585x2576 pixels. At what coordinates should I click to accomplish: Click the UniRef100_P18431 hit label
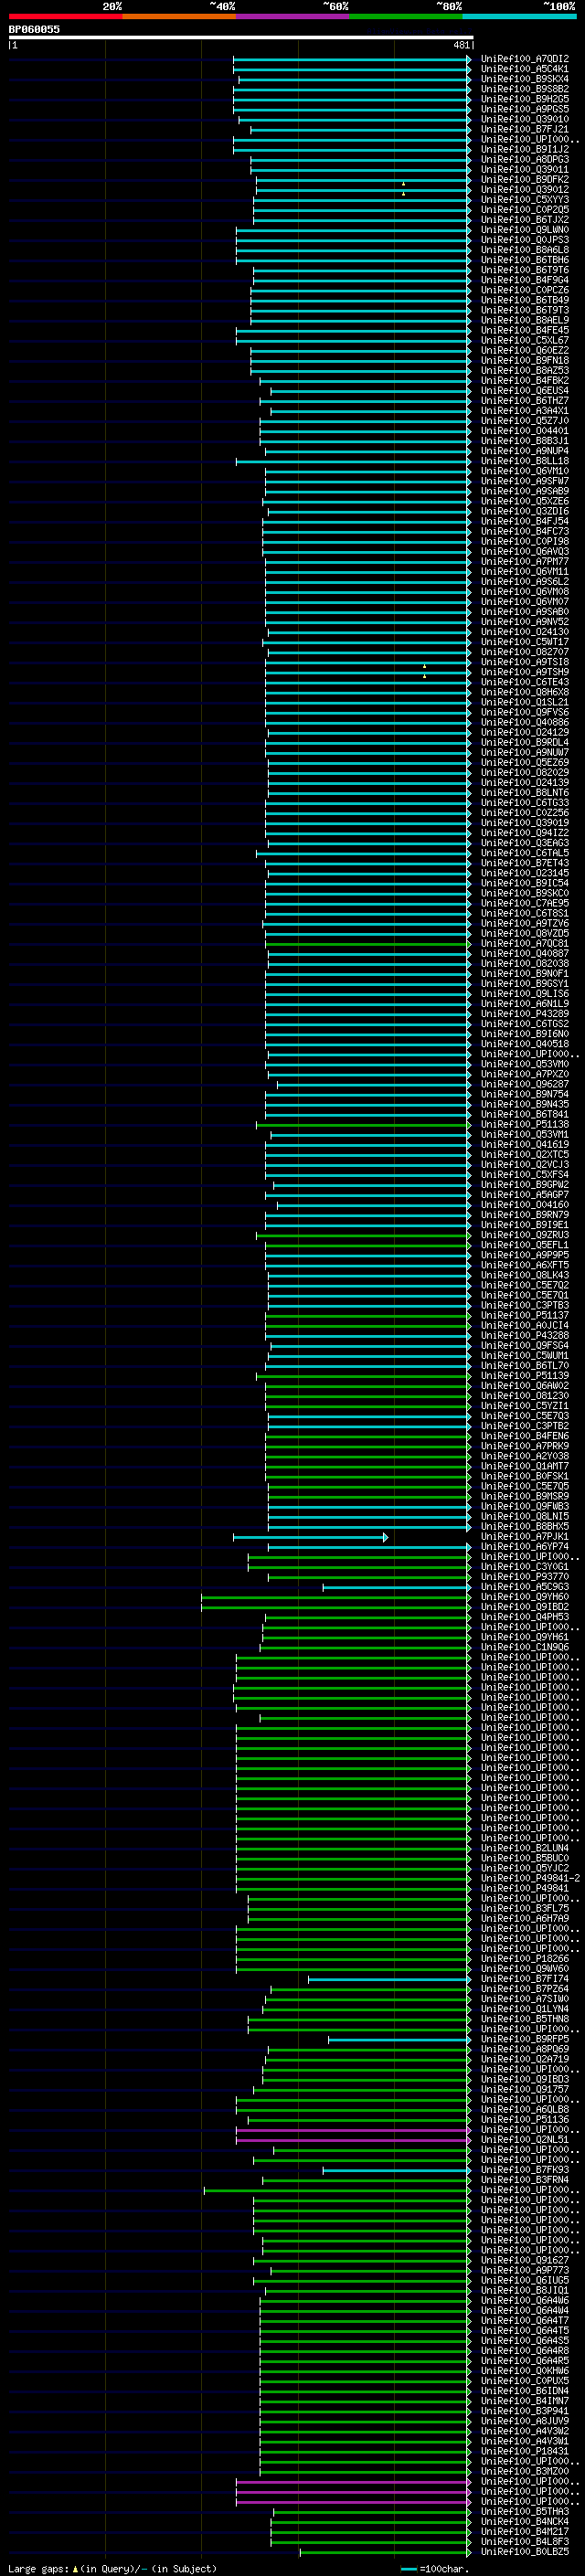pyautogui.click(x=524, y=2451)
